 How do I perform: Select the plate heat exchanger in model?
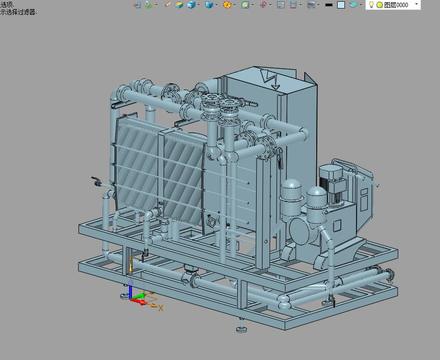point(160,172)
